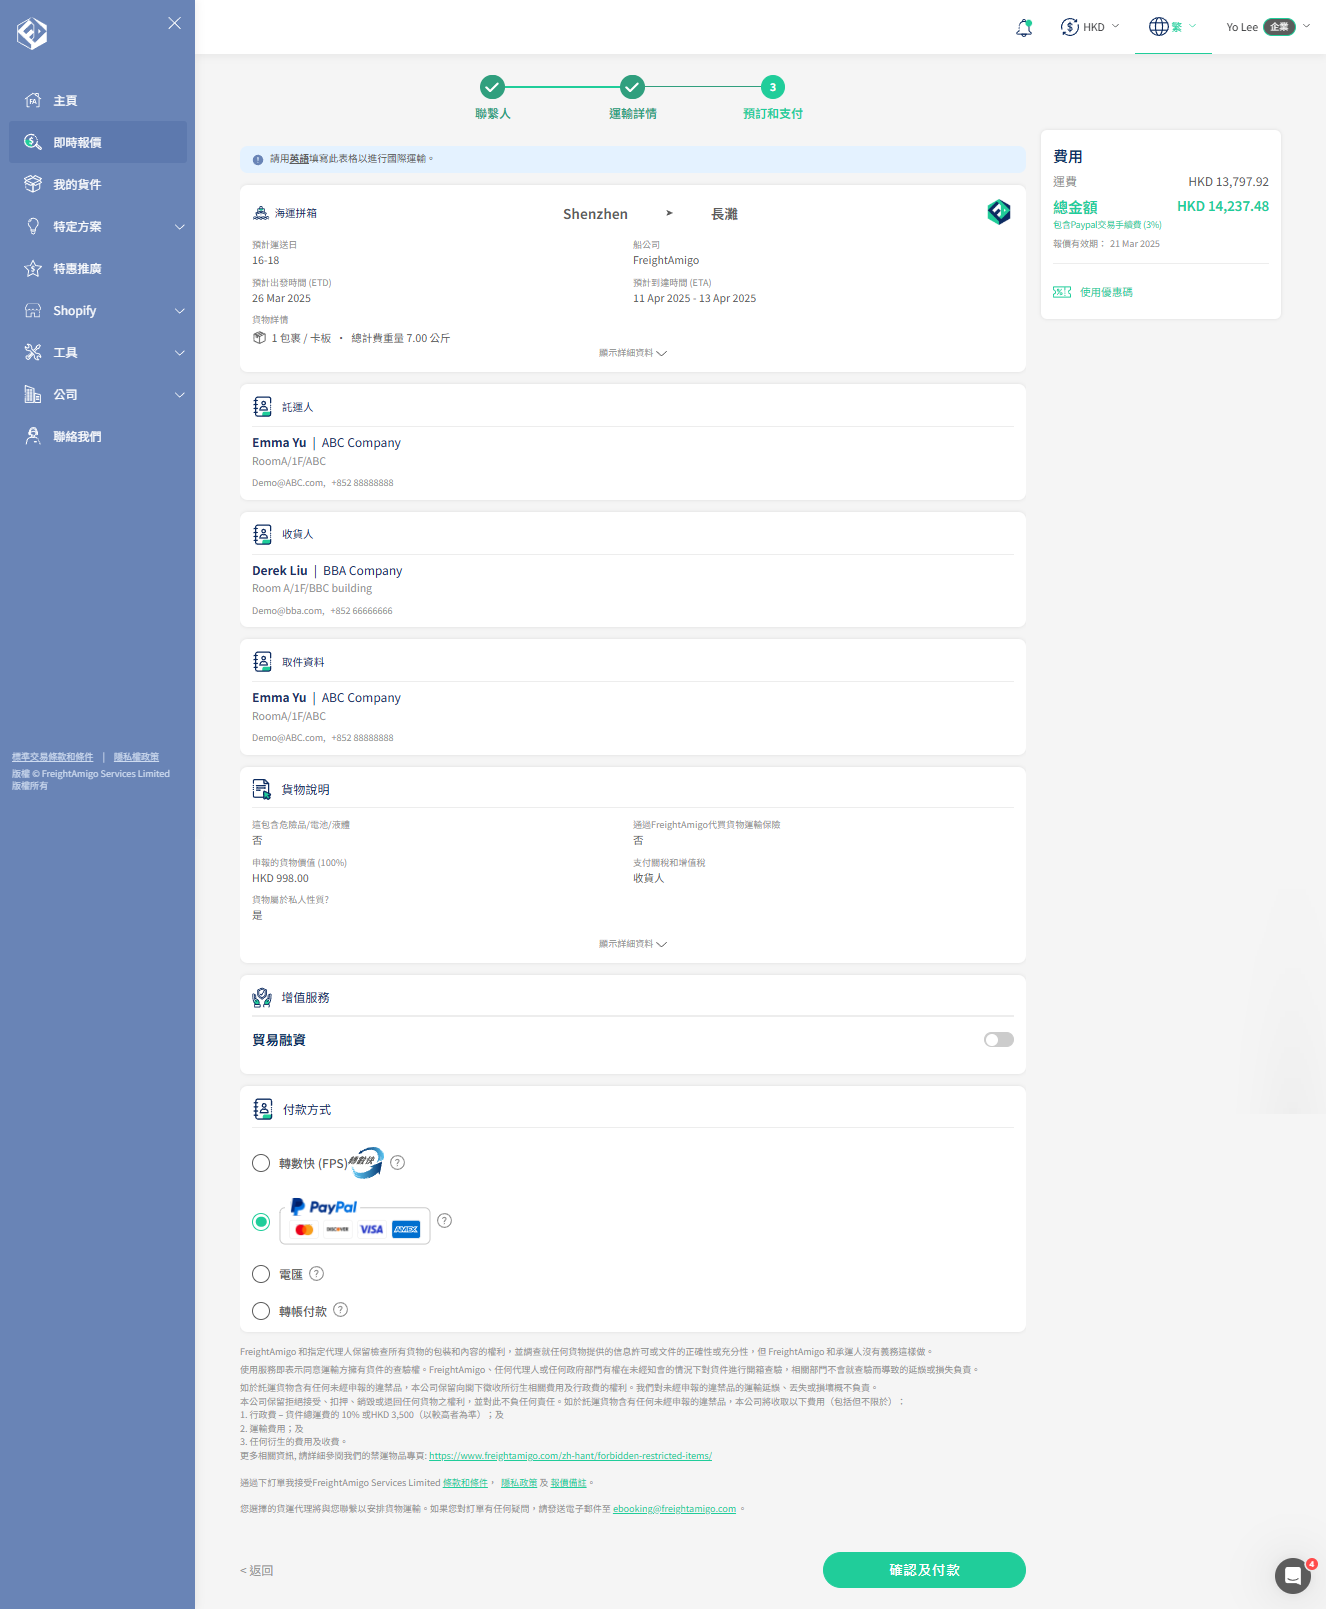This screenshot has height=1609, width=1326.
Task: Click the instant quote magnifier icon
Action: 33,142
